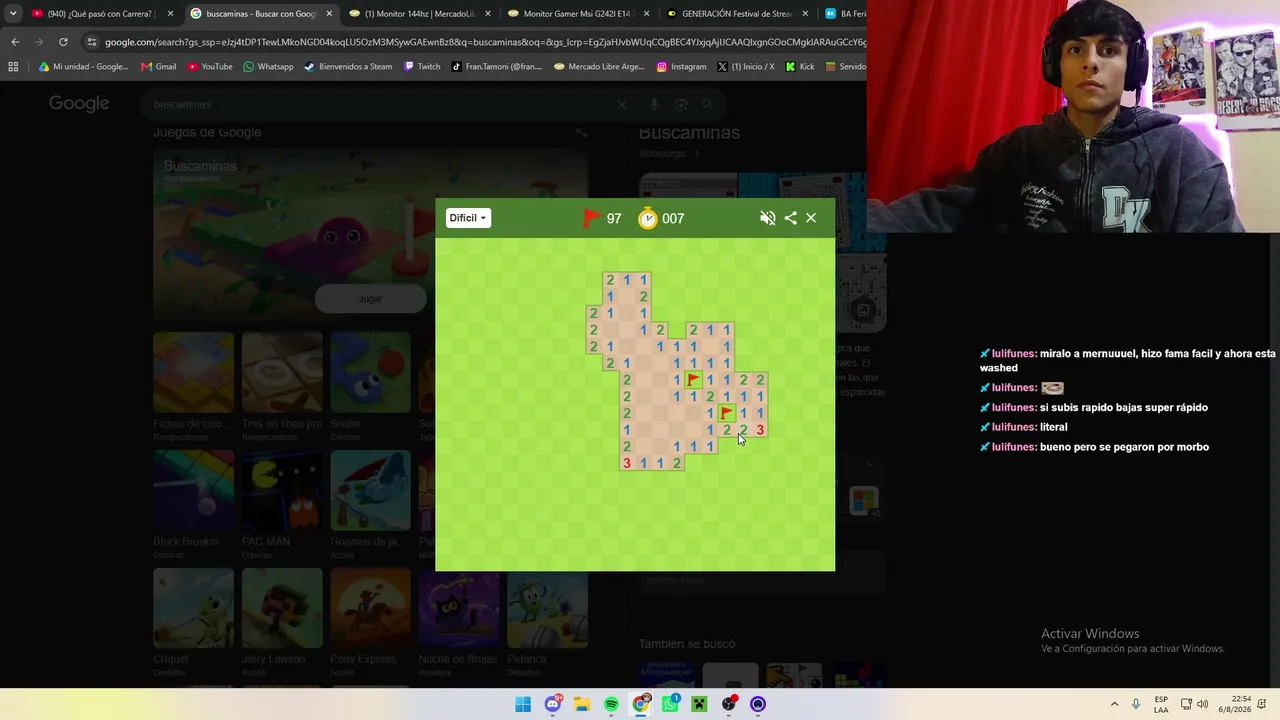Open Minecraft from the taskbar
This screenshot has width=1280, height=720.
[699, 704]
